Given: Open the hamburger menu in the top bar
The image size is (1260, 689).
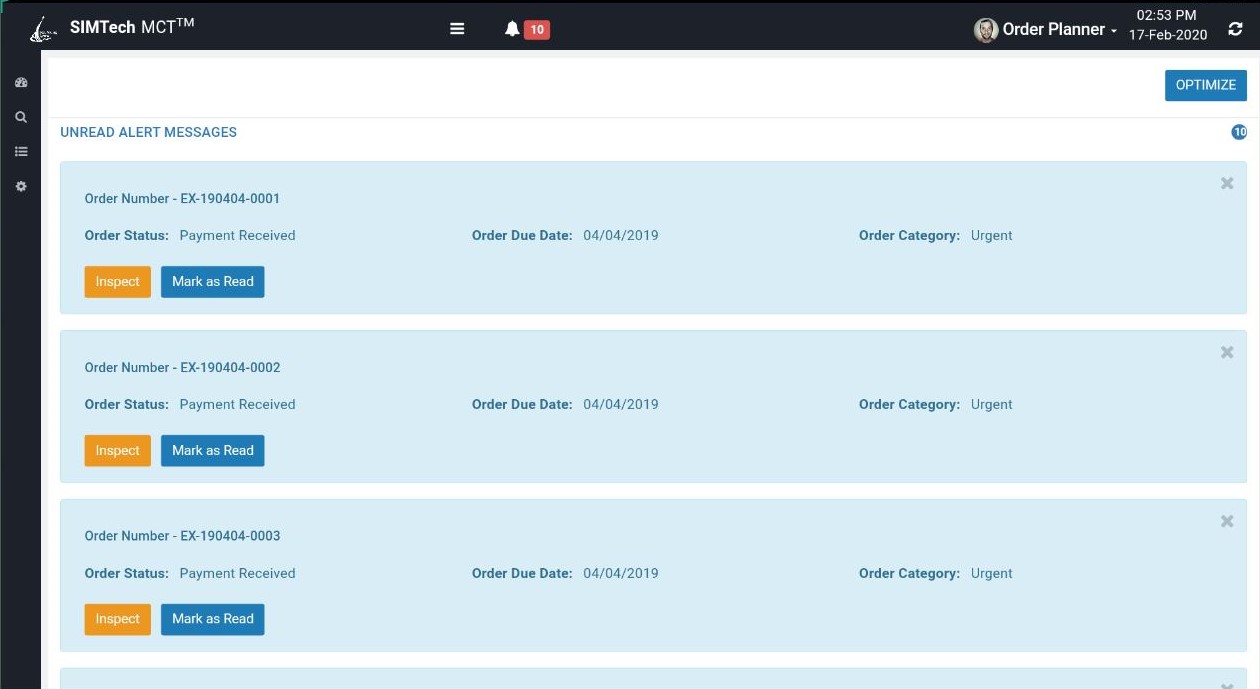Looking at the screenshot, I should click(x=457, y=29).
